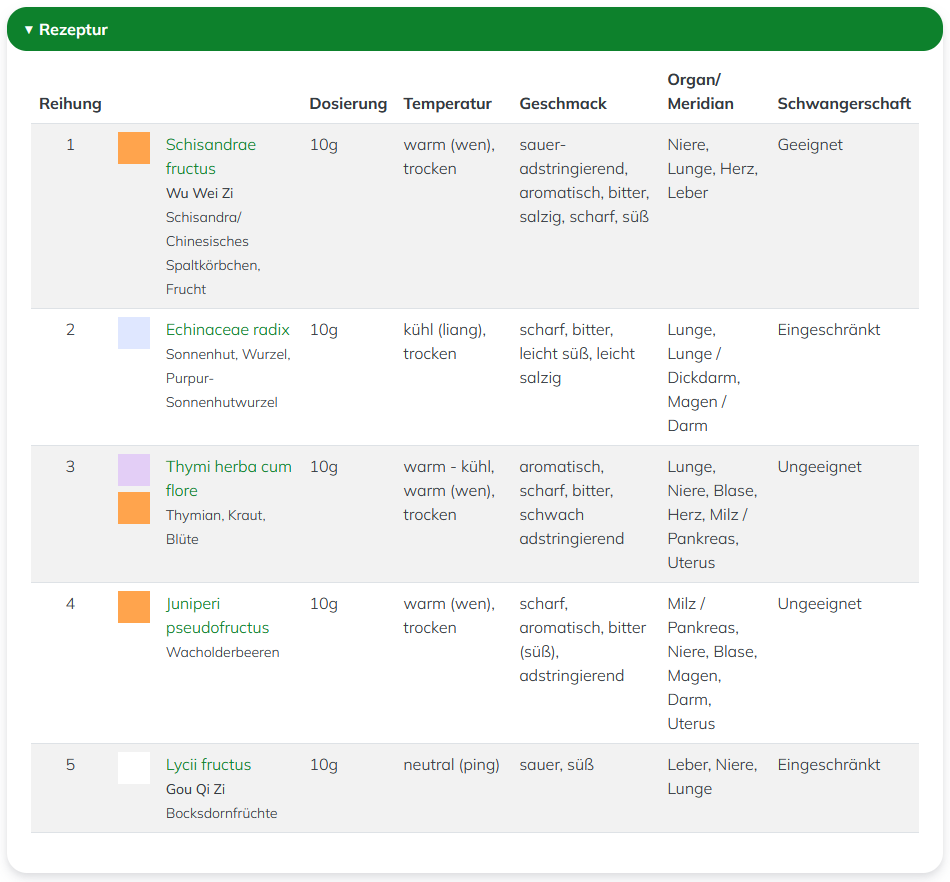
Task: Click the Geeignet status for Schisandrae fructus
Action: pyautogui.click(x=810, y=145)
